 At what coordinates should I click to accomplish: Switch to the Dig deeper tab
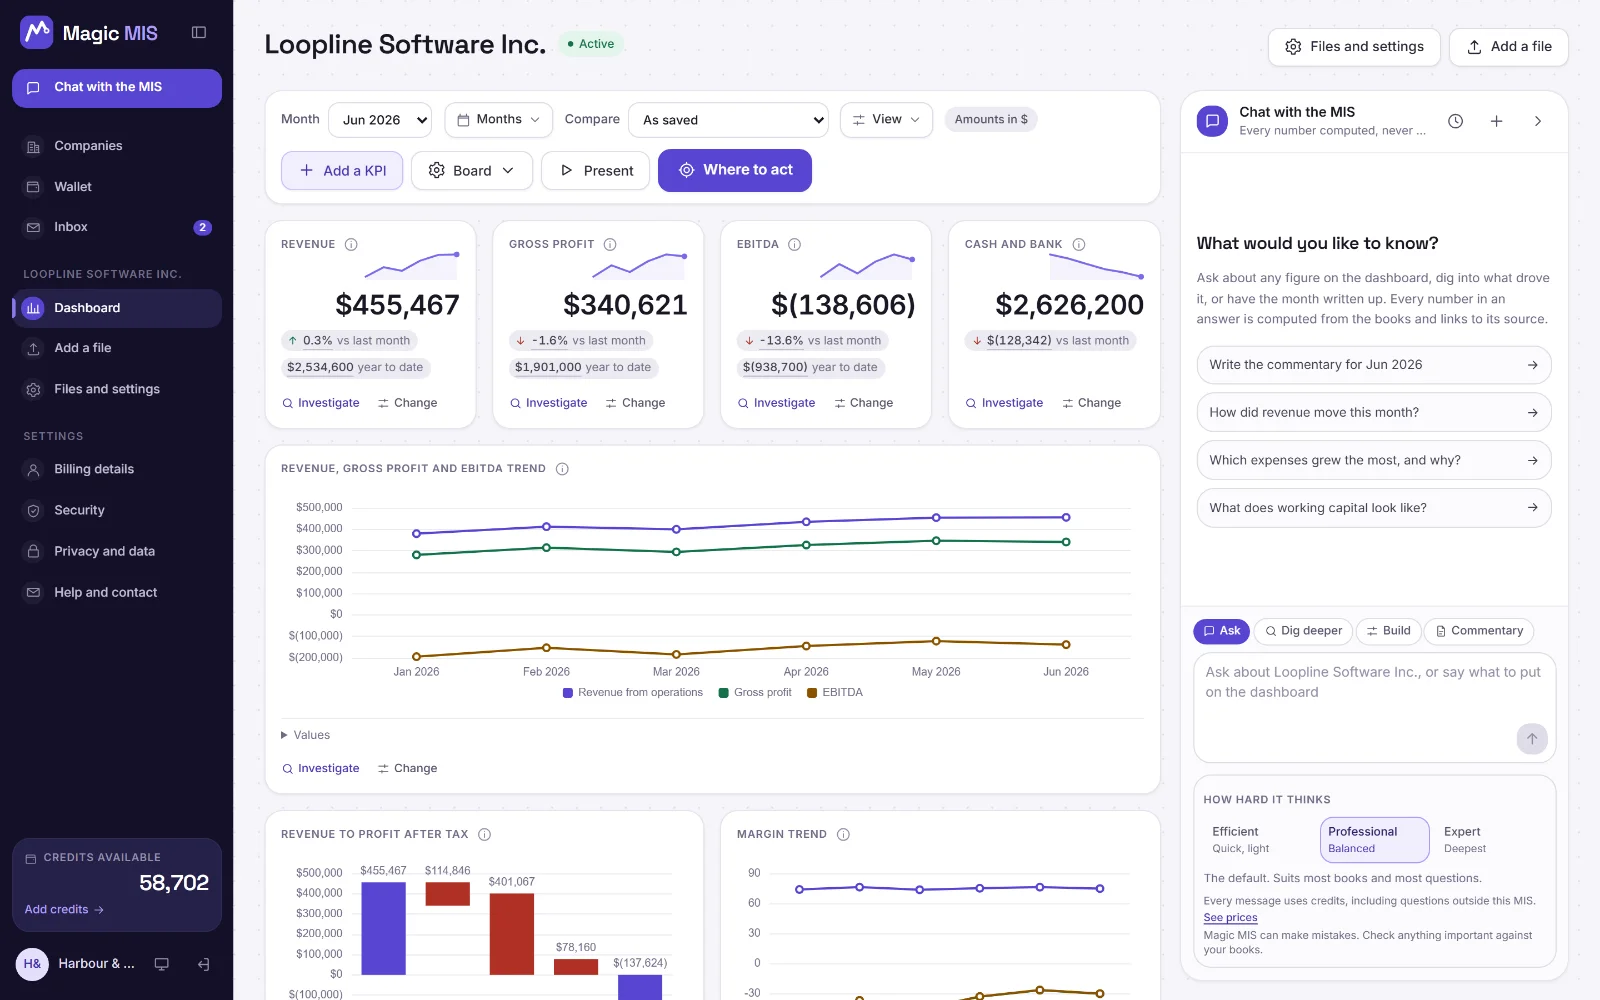click(x=1303, y=631)
